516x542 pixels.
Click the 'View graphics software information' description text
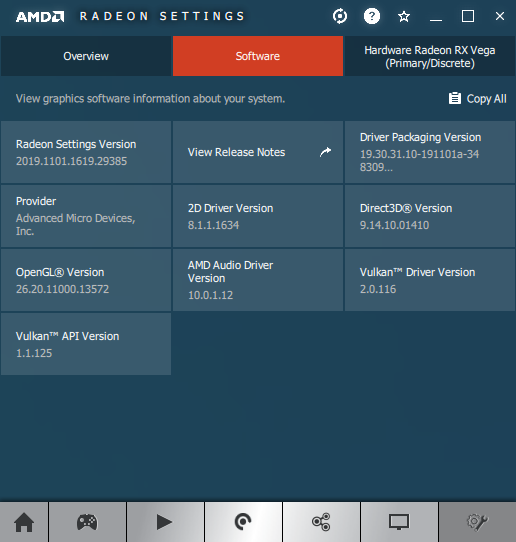[150, 99]
